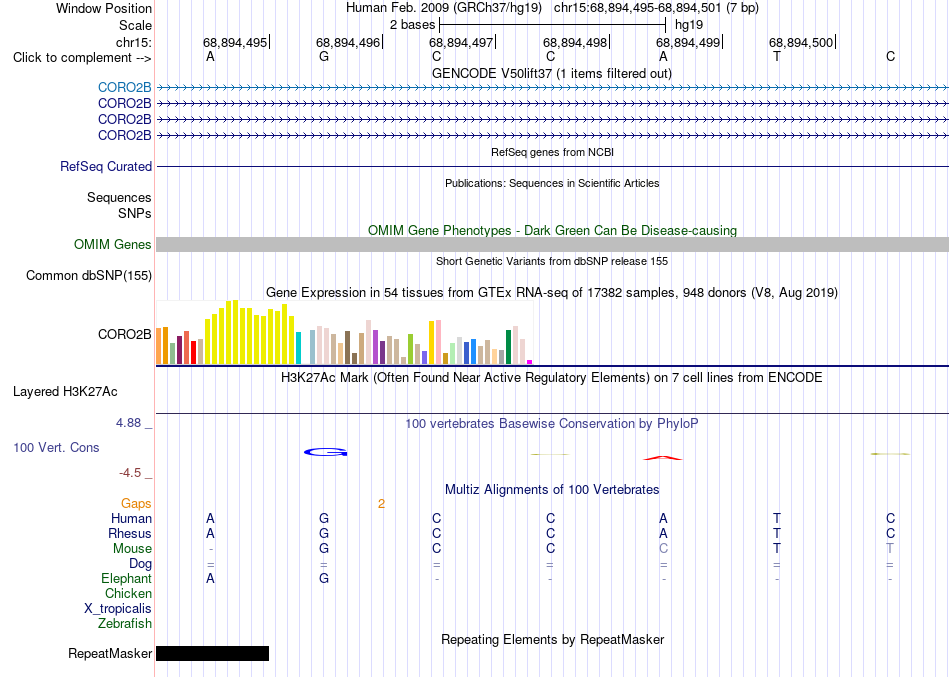Open Common dbSNP(155) track label
The width and height of the screenshot is (950, 677).
[88, 276]
